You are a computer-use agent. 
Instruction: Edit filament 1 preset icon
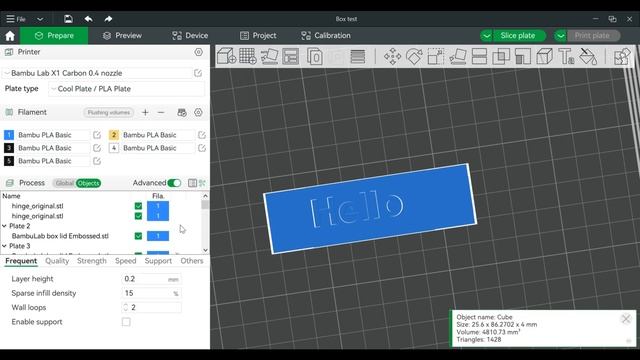coord(97,135)
